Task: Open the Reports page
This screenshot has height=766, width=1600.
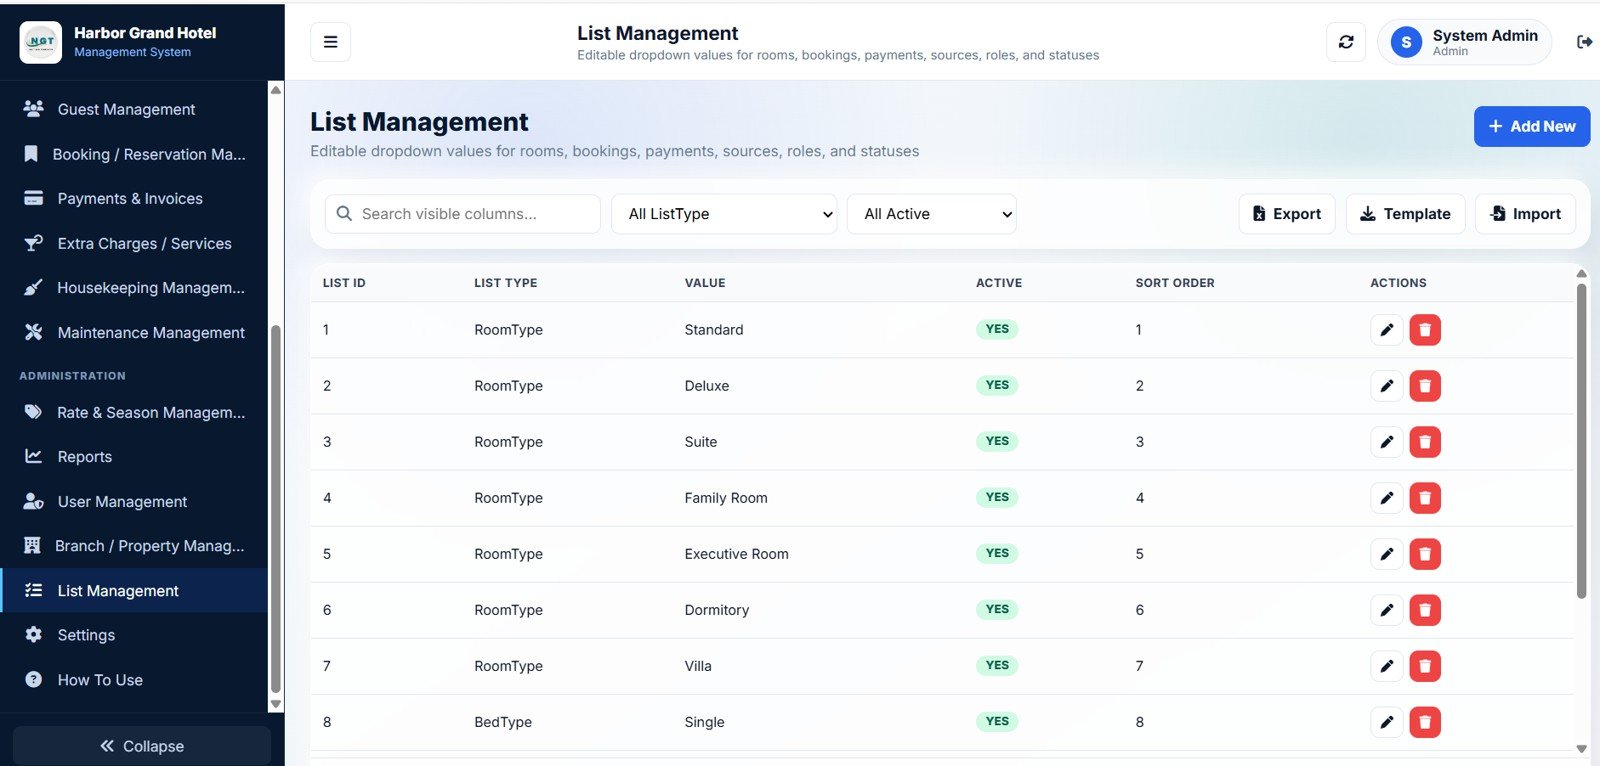Action: pos(134,456)
